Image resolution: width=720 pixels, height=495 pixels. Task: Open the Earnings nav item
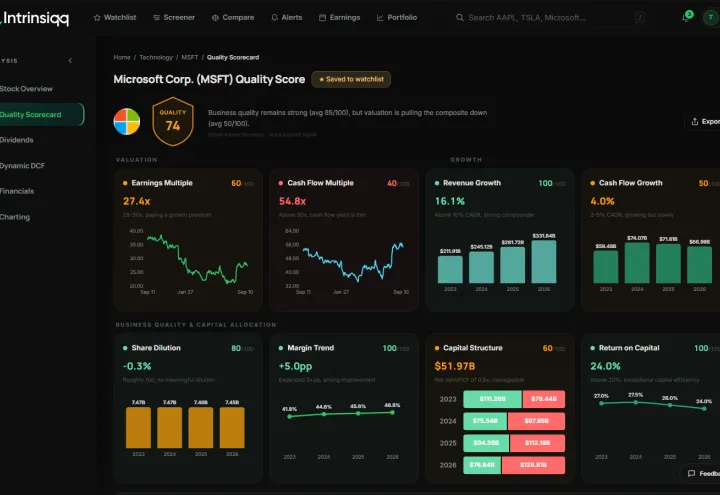click(x=339, y=17)
